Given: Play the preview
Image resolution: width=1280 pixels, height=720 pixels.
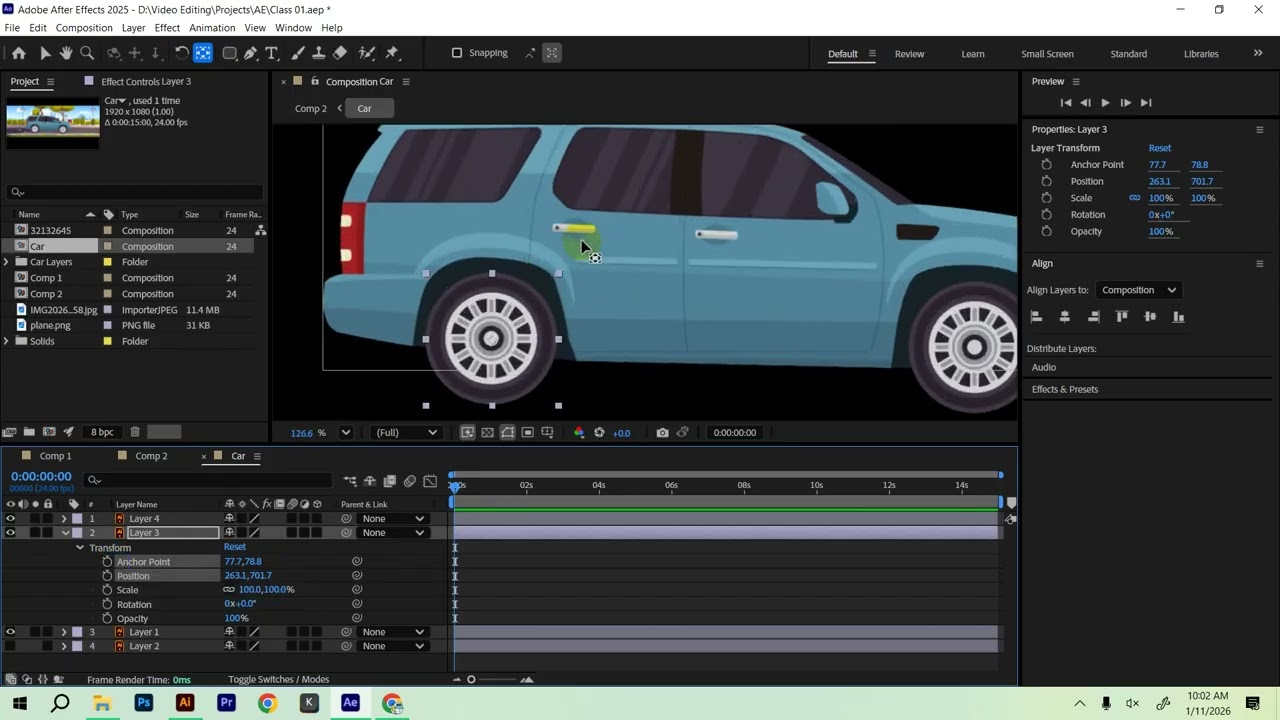Looking at the screenshot, I should pyautogui.click(x=1105, y=103).
